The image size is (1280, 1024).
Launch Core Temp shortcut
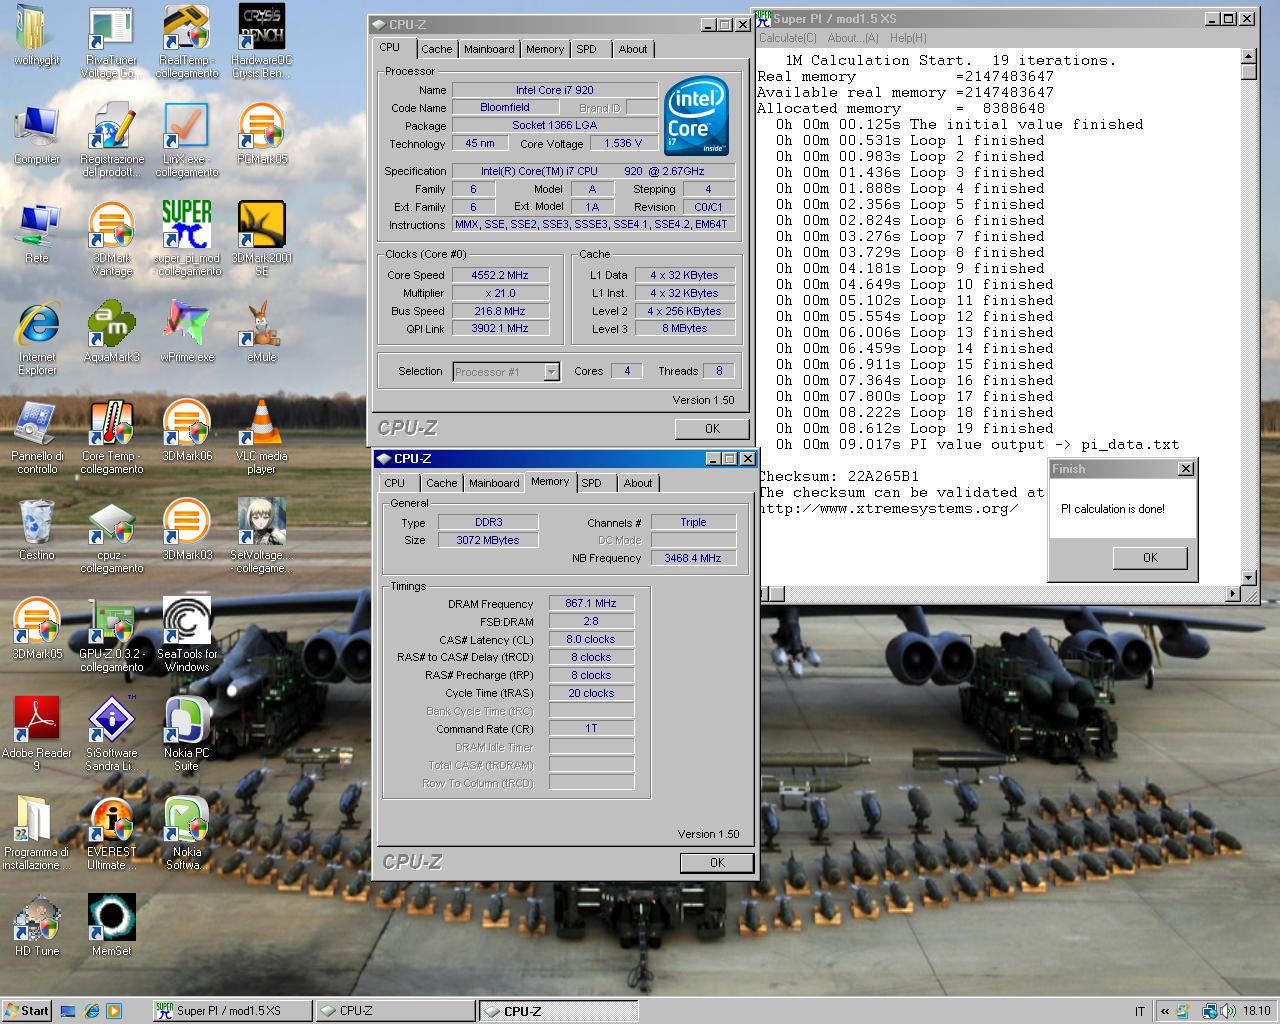[x=111, y=437]
